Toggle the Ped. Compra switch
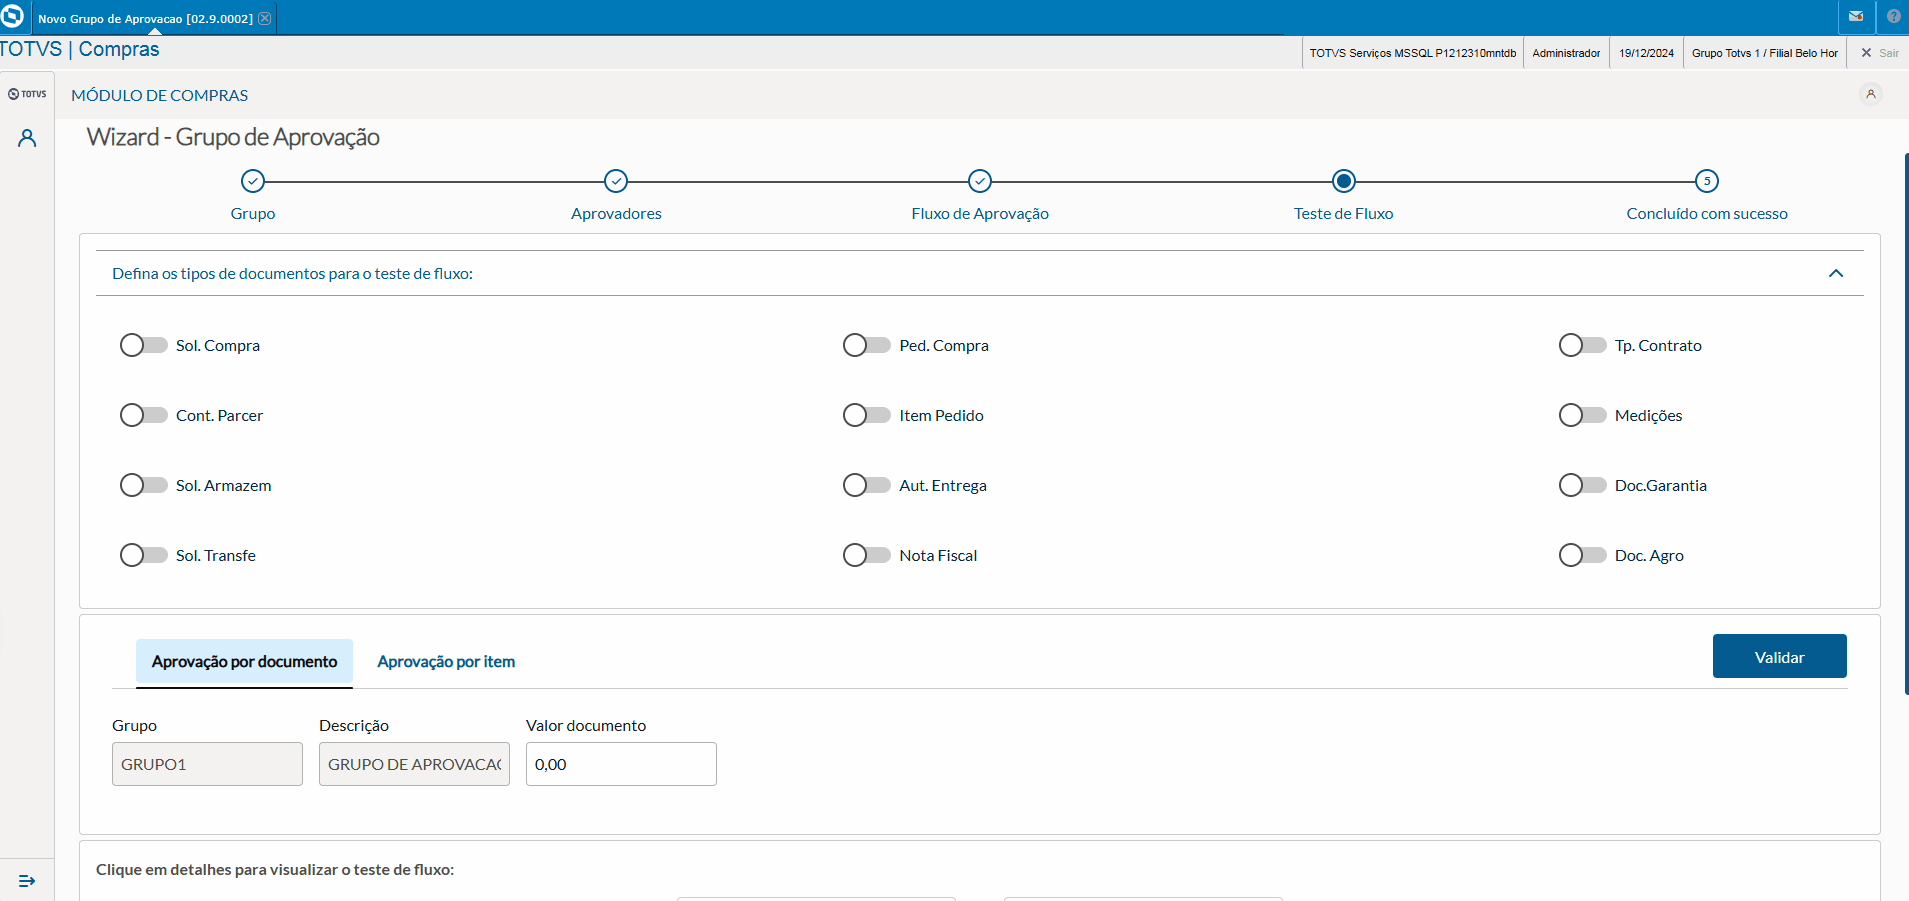This screenshot has width=1909, height=901. 867,345
